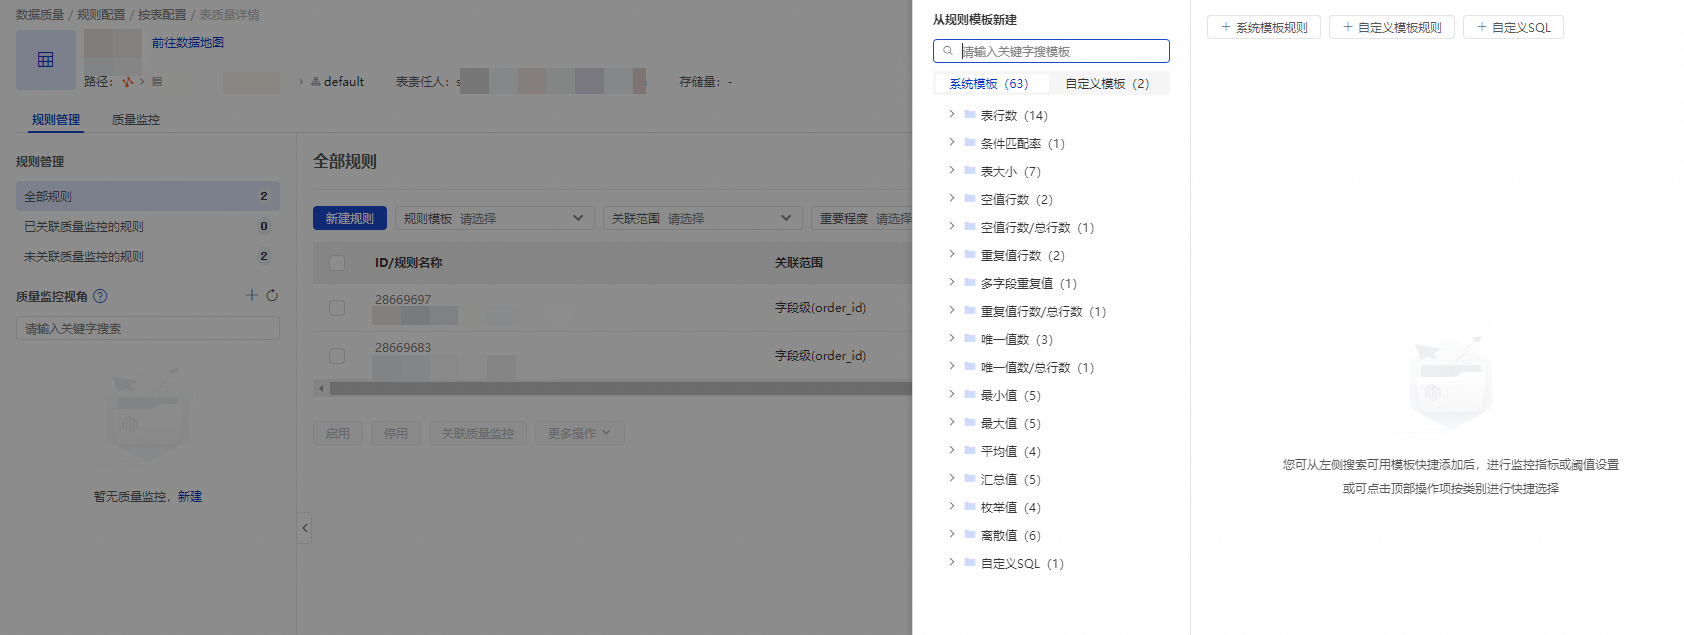Click 规则配置 in the breadcrumb
The image size is (1684, 635).
pos(101,15)
